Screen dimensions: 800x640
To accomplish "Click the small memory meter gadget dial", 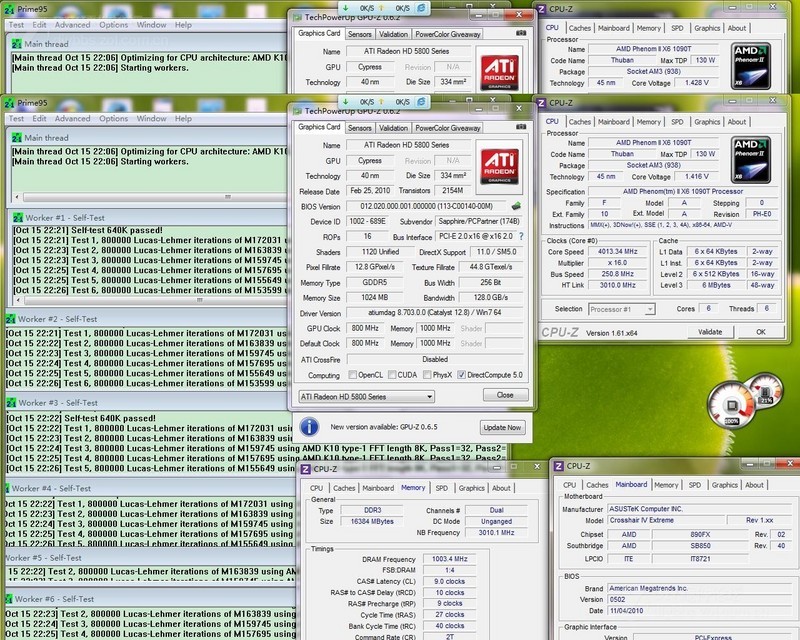I will pyautogui.click(x=766, y=391).
